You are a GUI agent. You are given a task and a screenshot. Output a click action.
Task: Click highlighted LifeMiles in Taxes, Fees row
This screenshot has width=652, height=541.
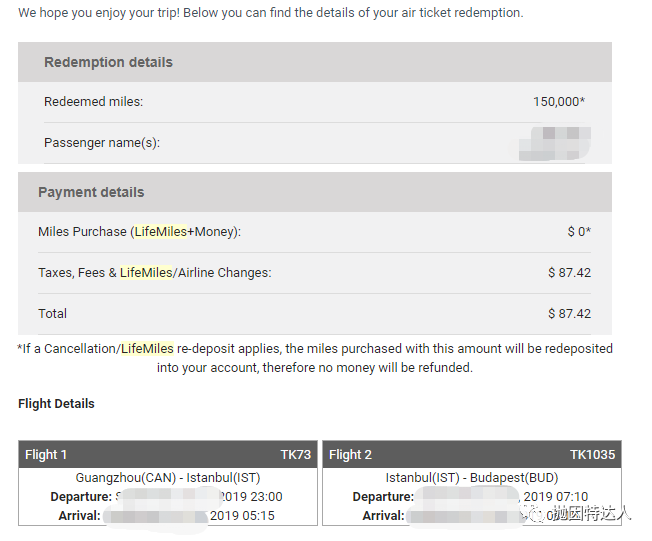tap(146, 272)
